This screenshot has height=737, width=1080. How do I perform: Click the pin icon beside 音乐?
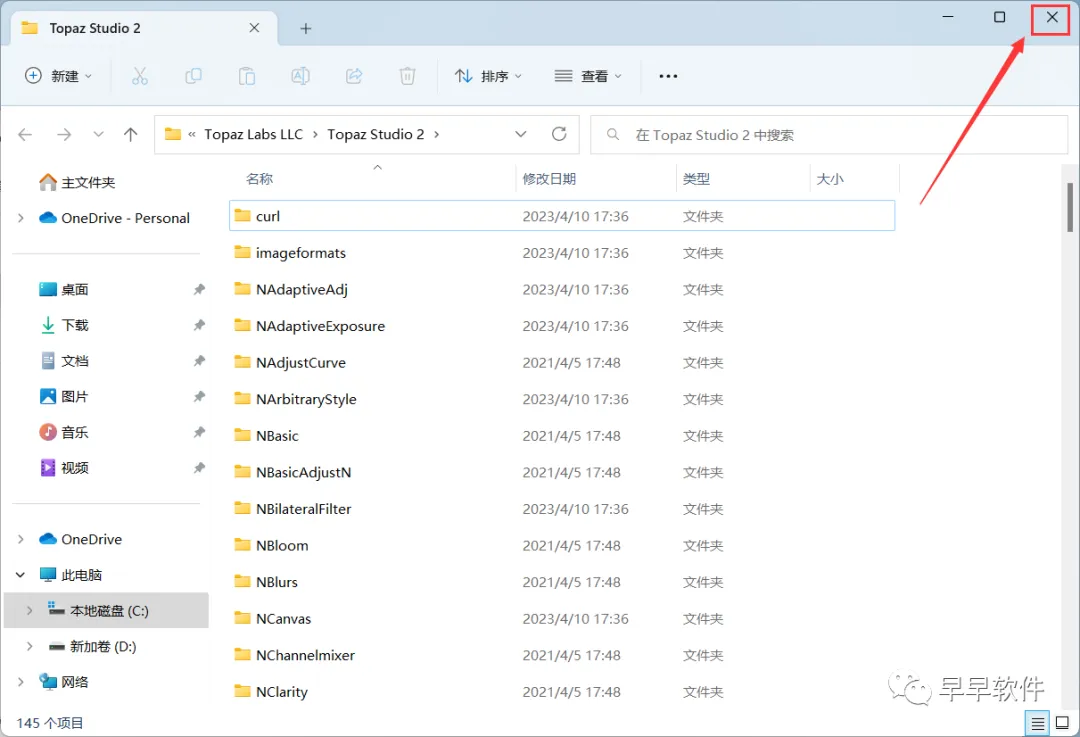pos(199,433)
